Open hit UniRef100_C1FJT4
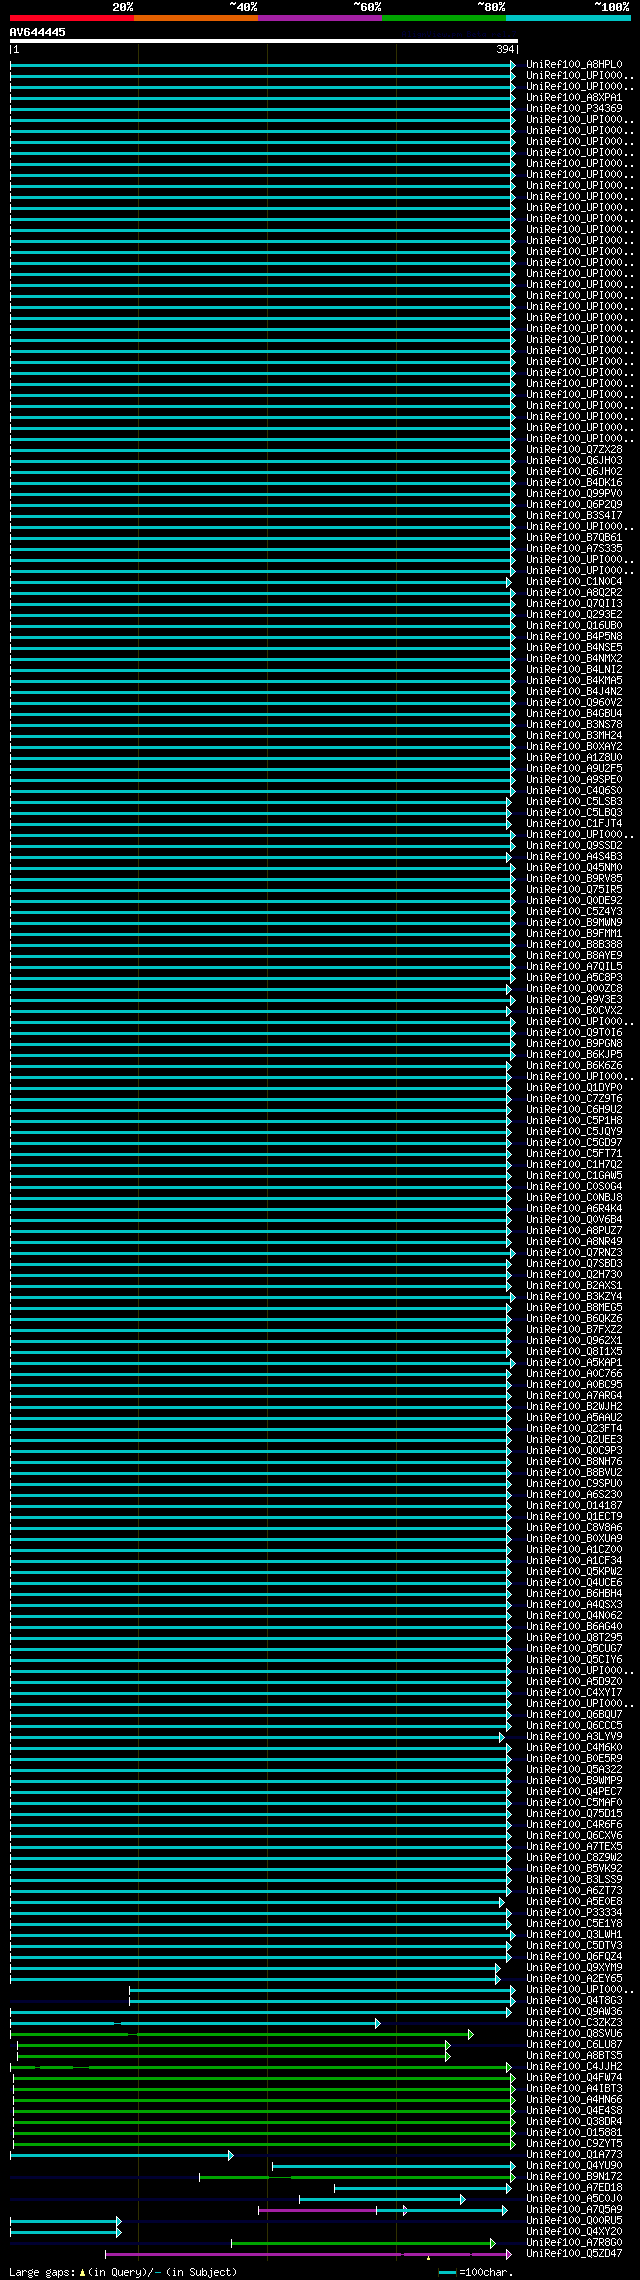 574,824
